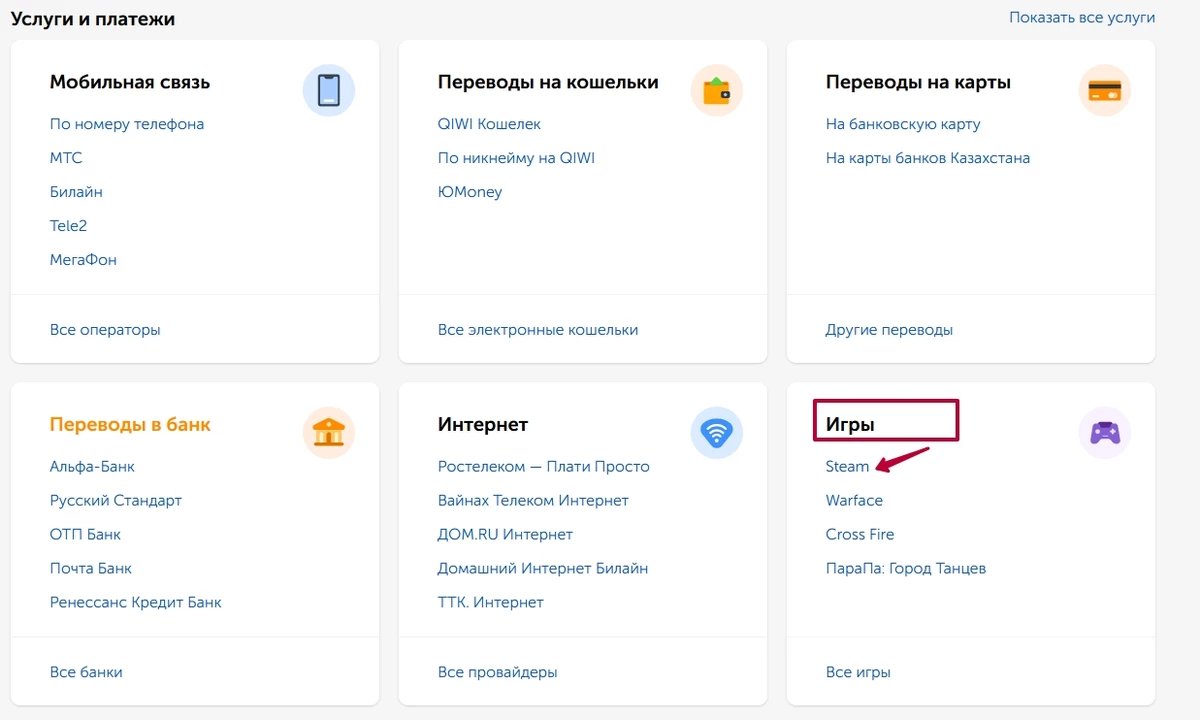
Task: Select the МТС operator
Action: tap(66, 158)
